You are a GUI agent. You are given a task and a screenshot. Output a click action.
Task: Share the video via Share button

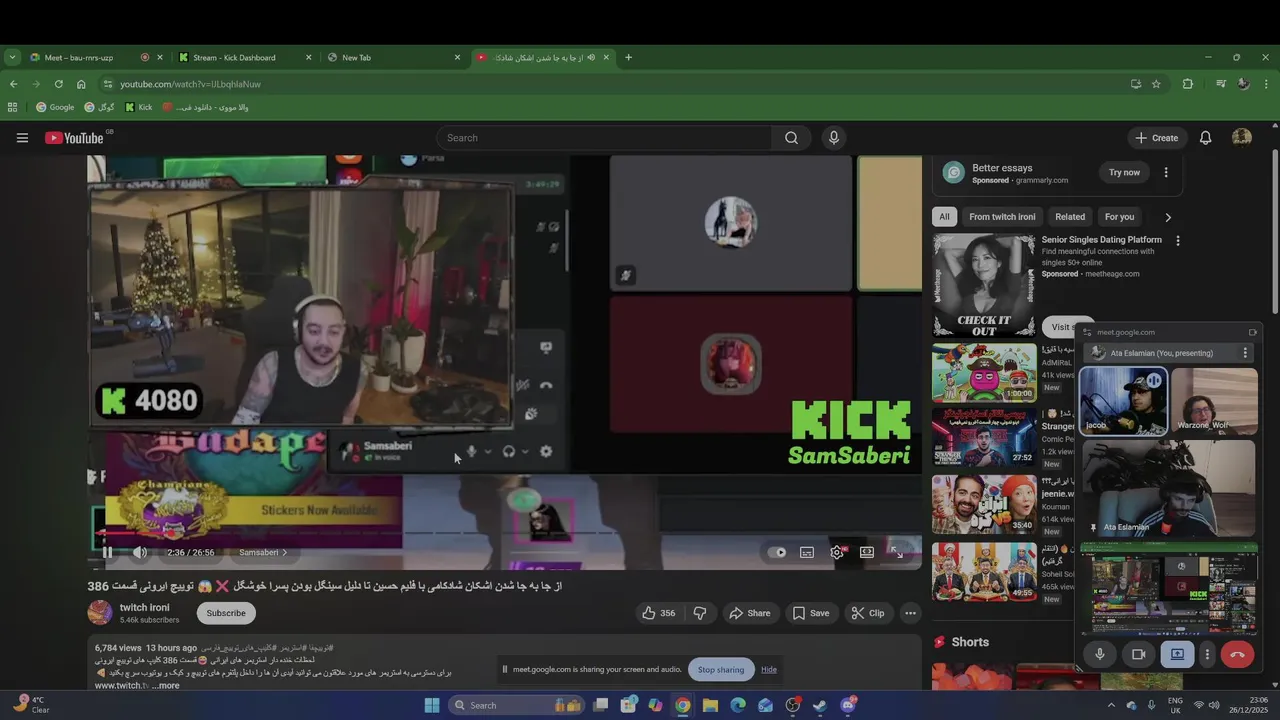pos(750,613)
